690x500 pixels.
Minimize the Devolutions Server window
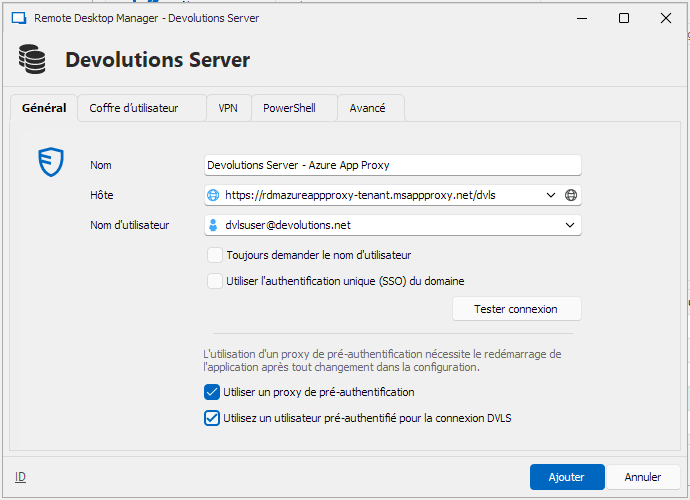(582, 18)
